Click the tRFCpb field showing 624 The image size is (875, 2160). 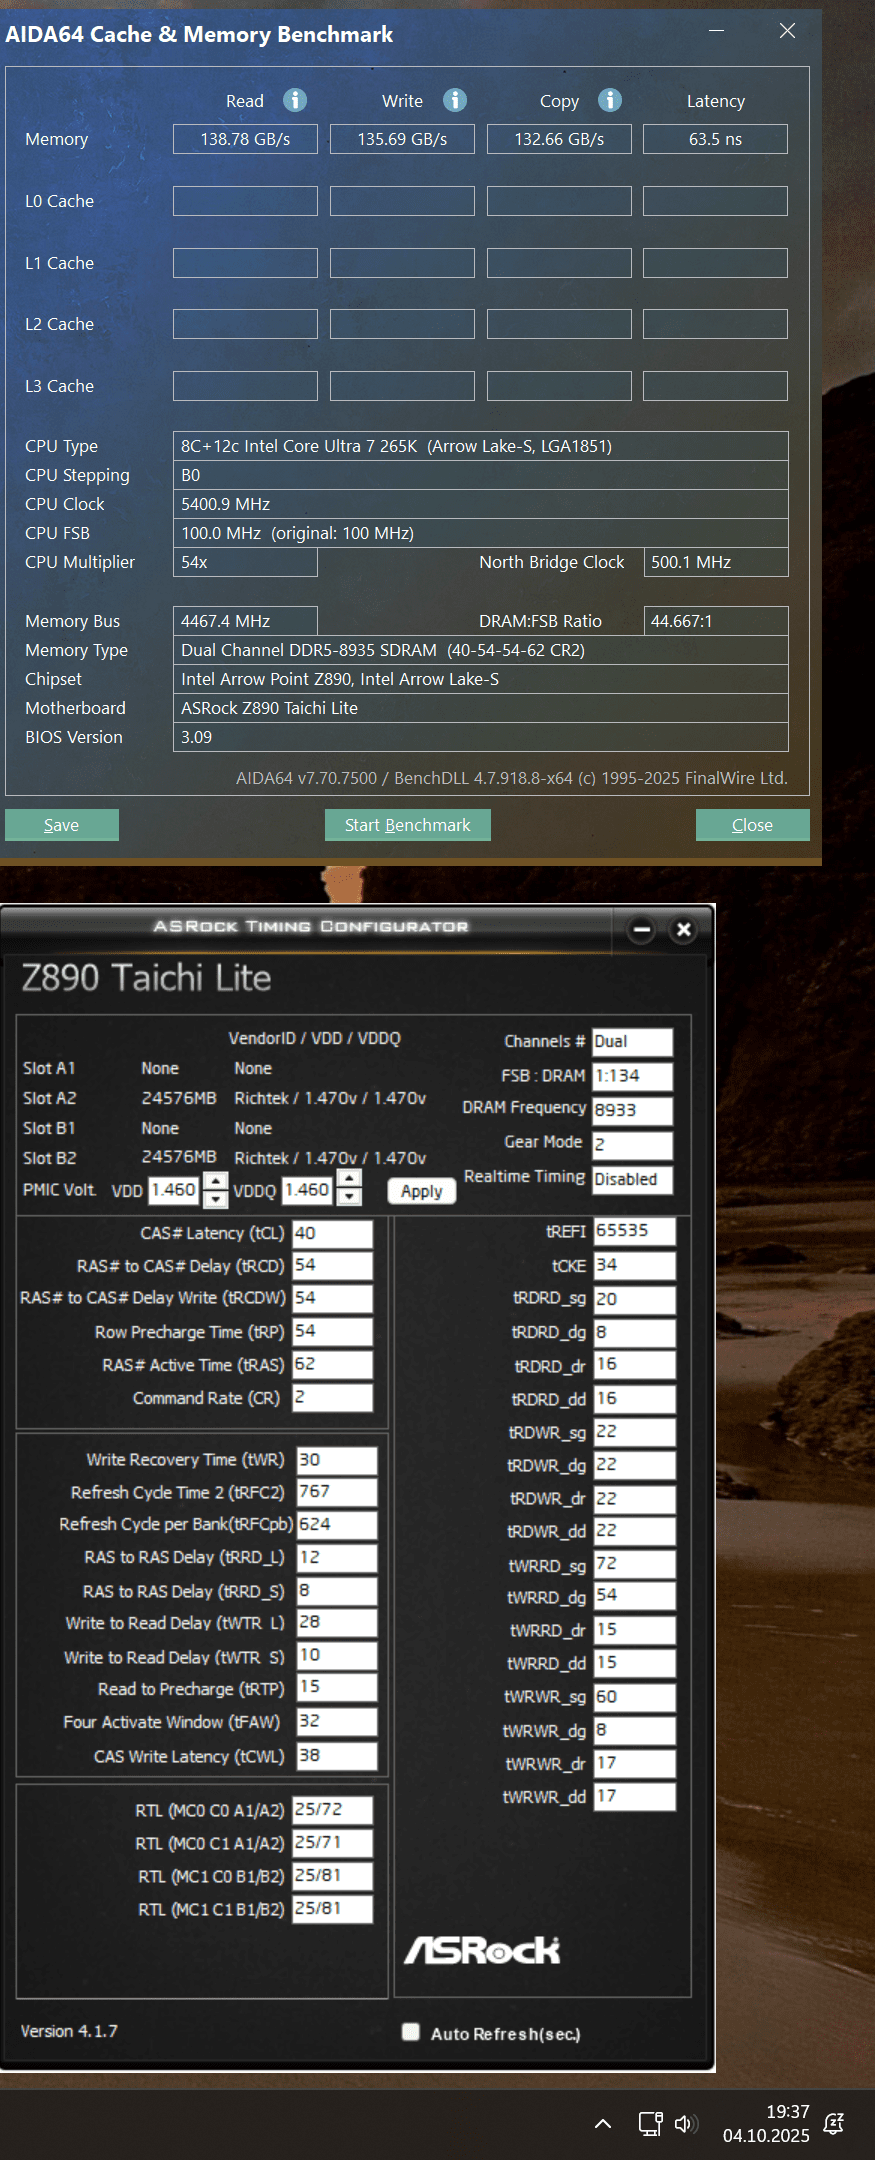pos(337,1525)
